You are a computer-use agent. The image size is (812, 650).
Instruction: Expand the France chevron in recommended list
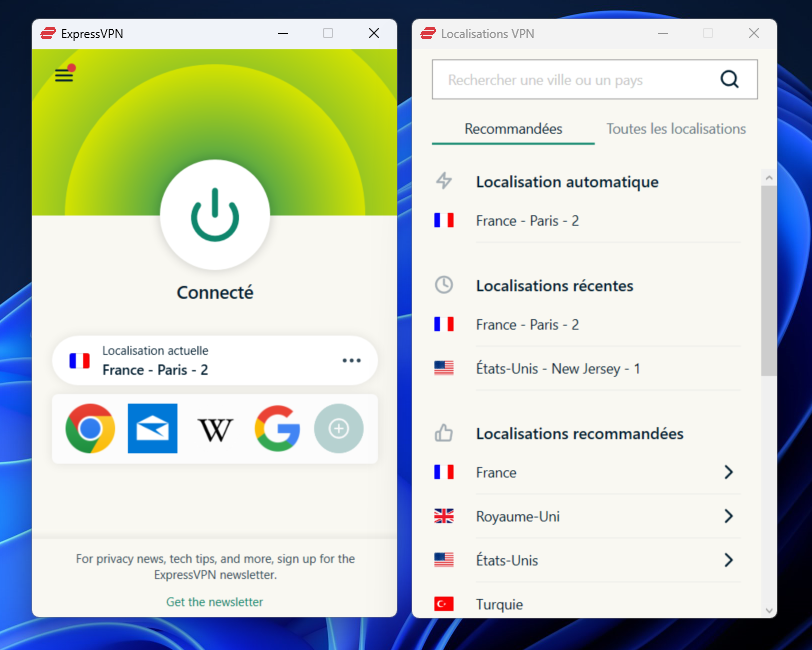(729, 472)
